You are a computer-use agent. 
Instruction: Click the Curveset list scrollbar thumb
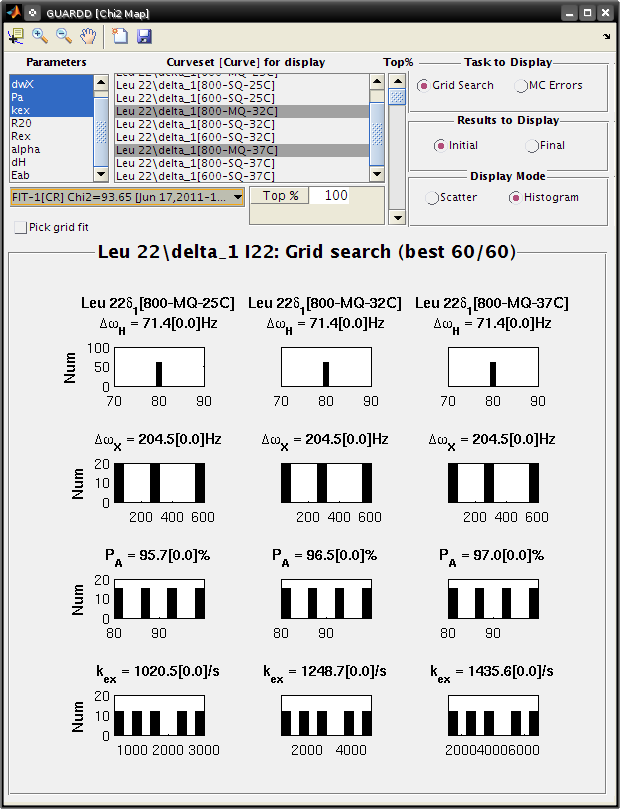click(x=377, y=135)
